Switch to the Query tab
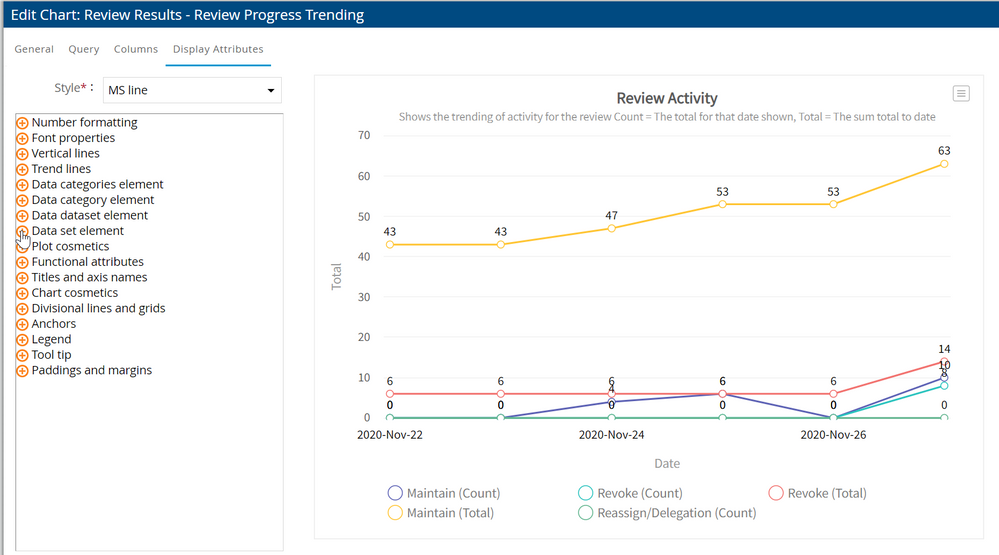Viewport: 999px width, 555px height. (84, 49)
